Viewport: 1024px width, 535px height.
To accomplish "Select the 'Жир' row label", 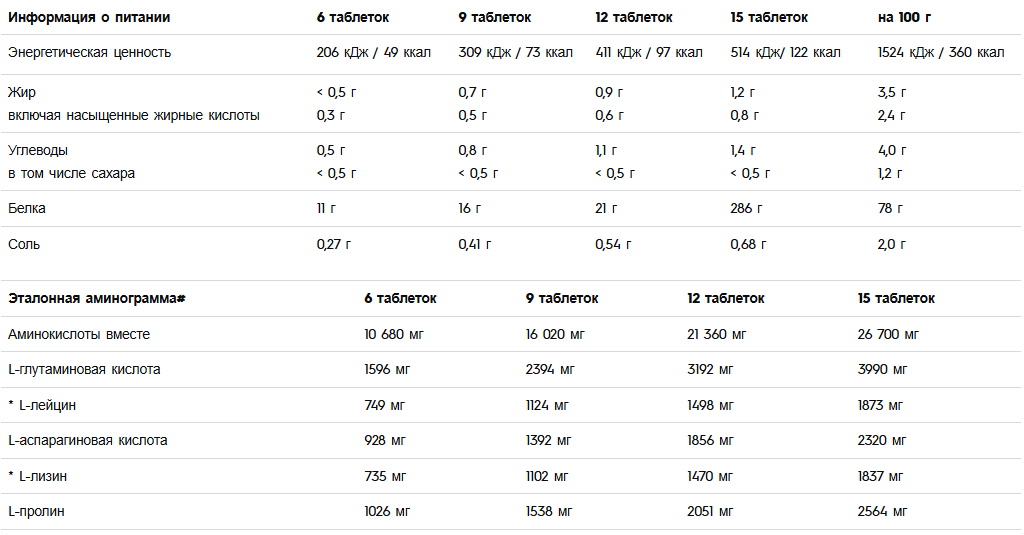I will (22, 93).
